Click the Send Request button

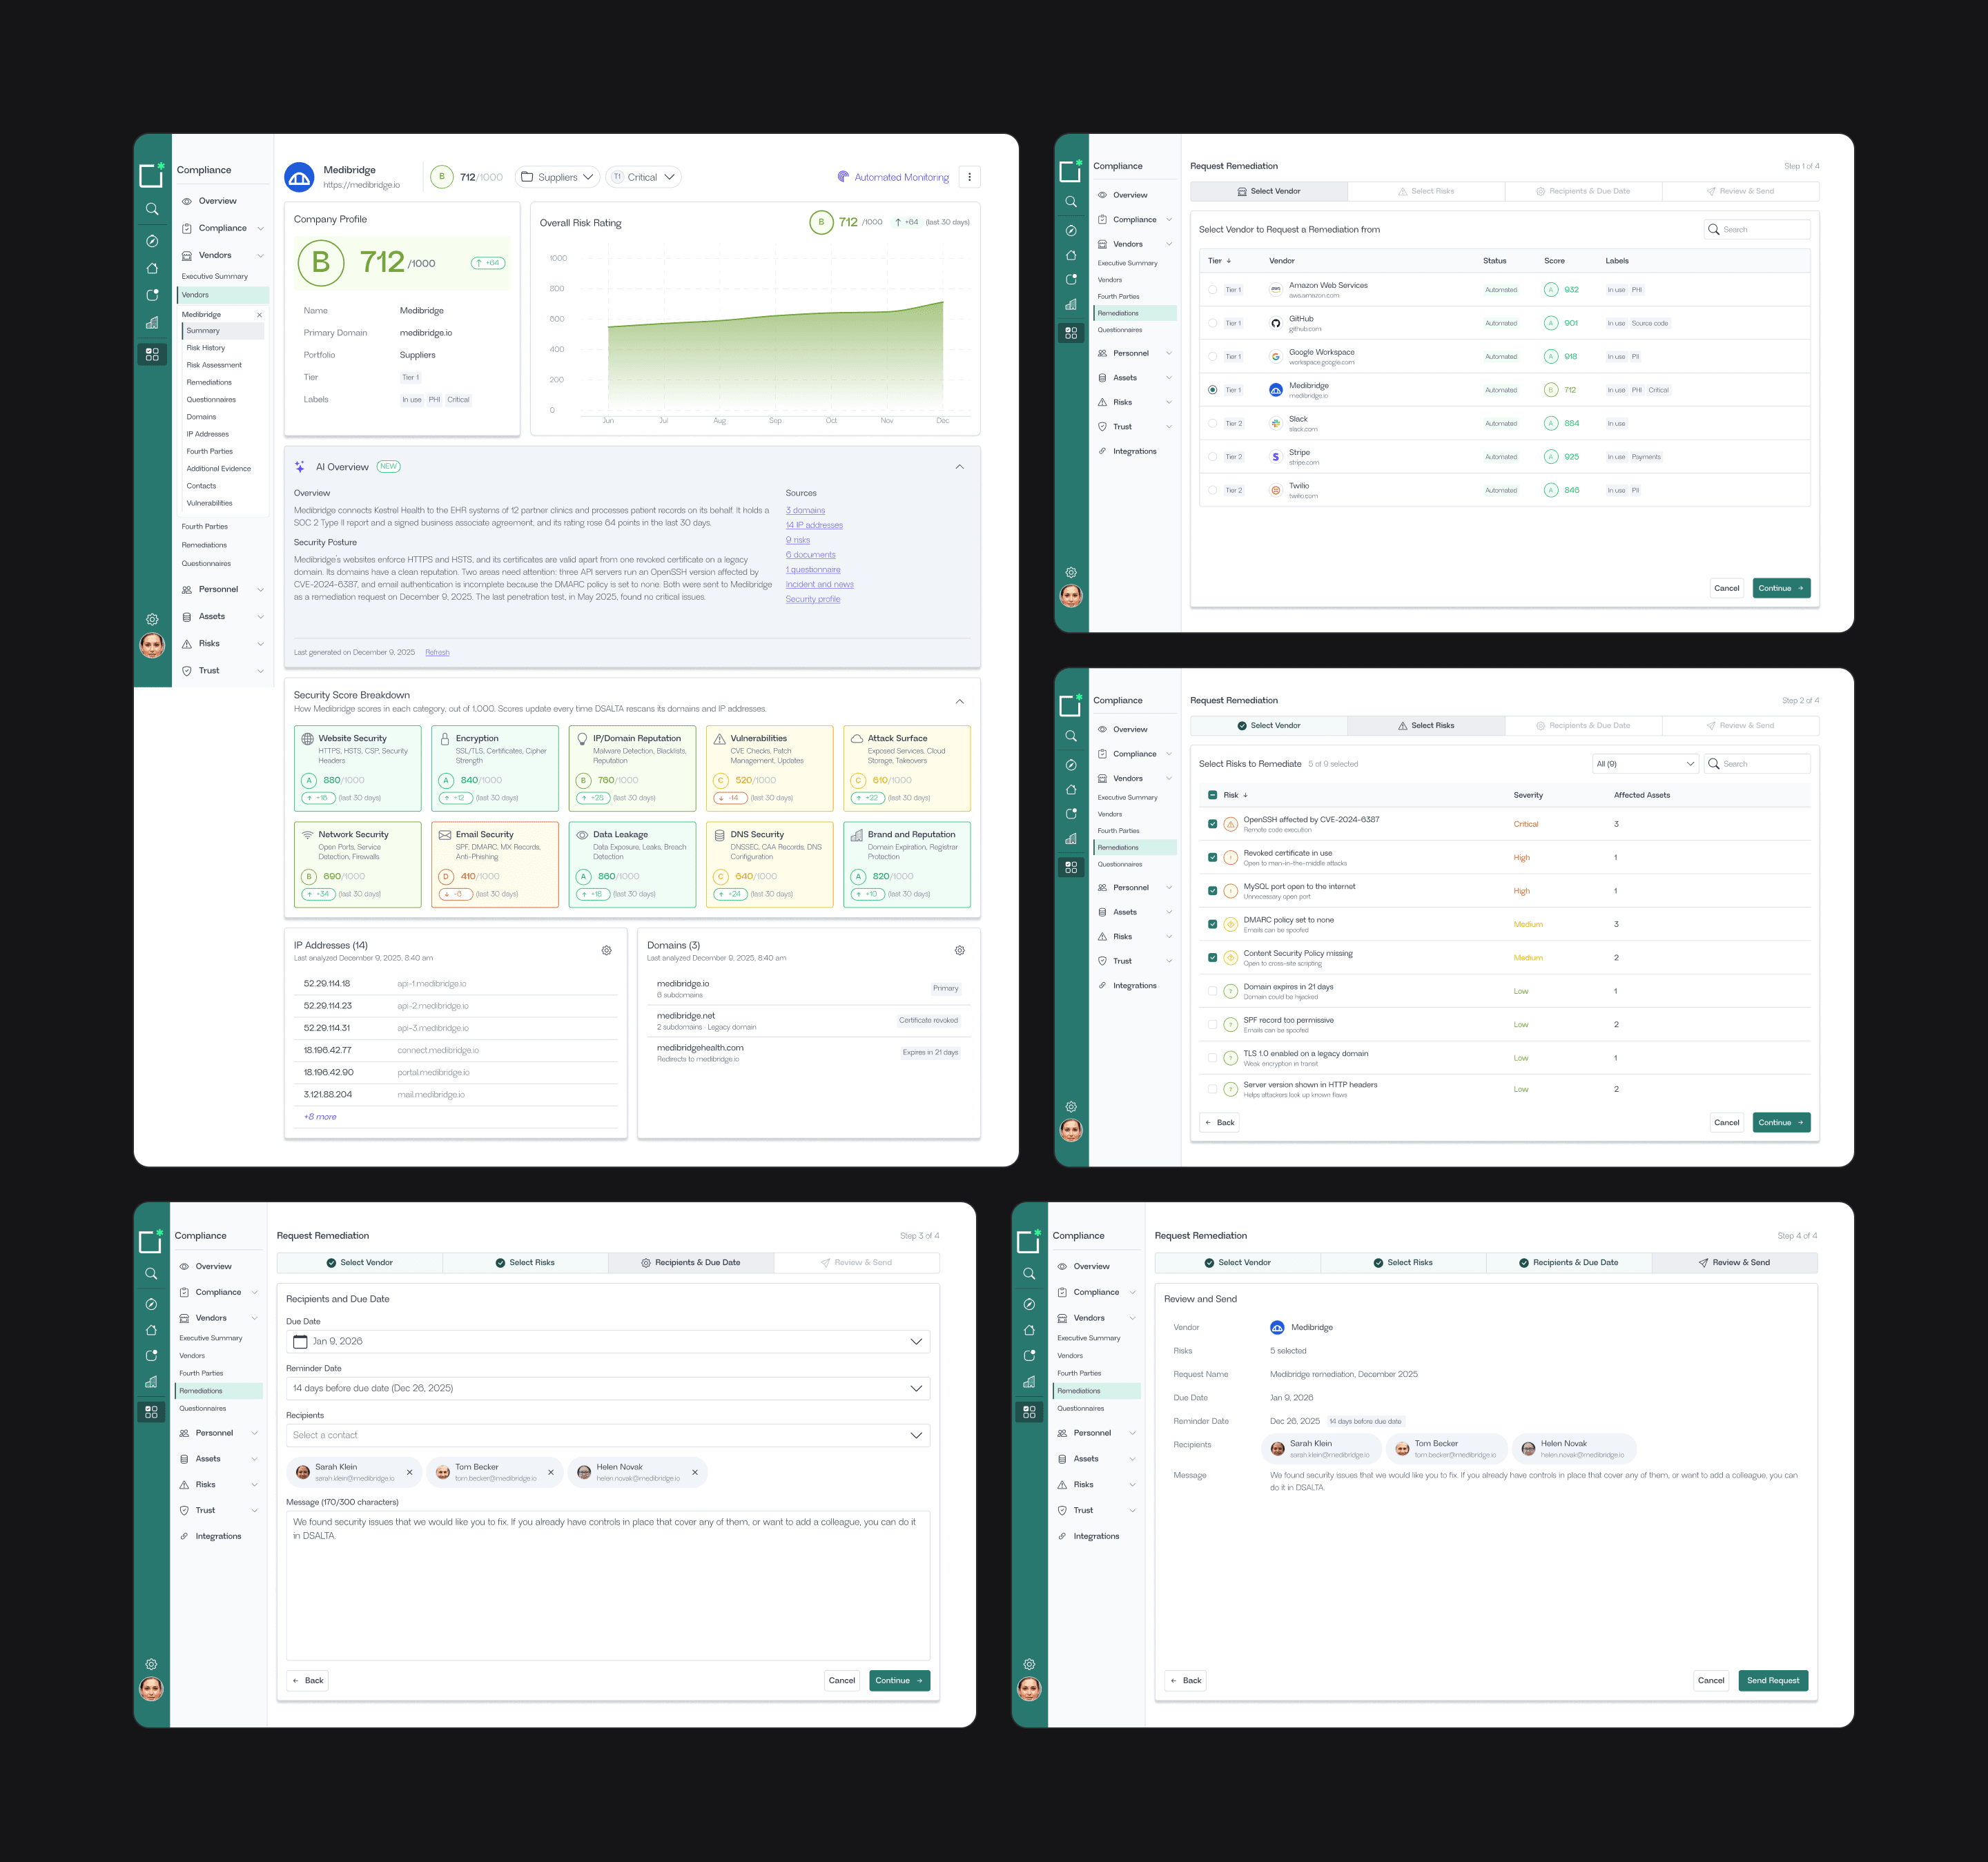(x=1773, y=1680)
